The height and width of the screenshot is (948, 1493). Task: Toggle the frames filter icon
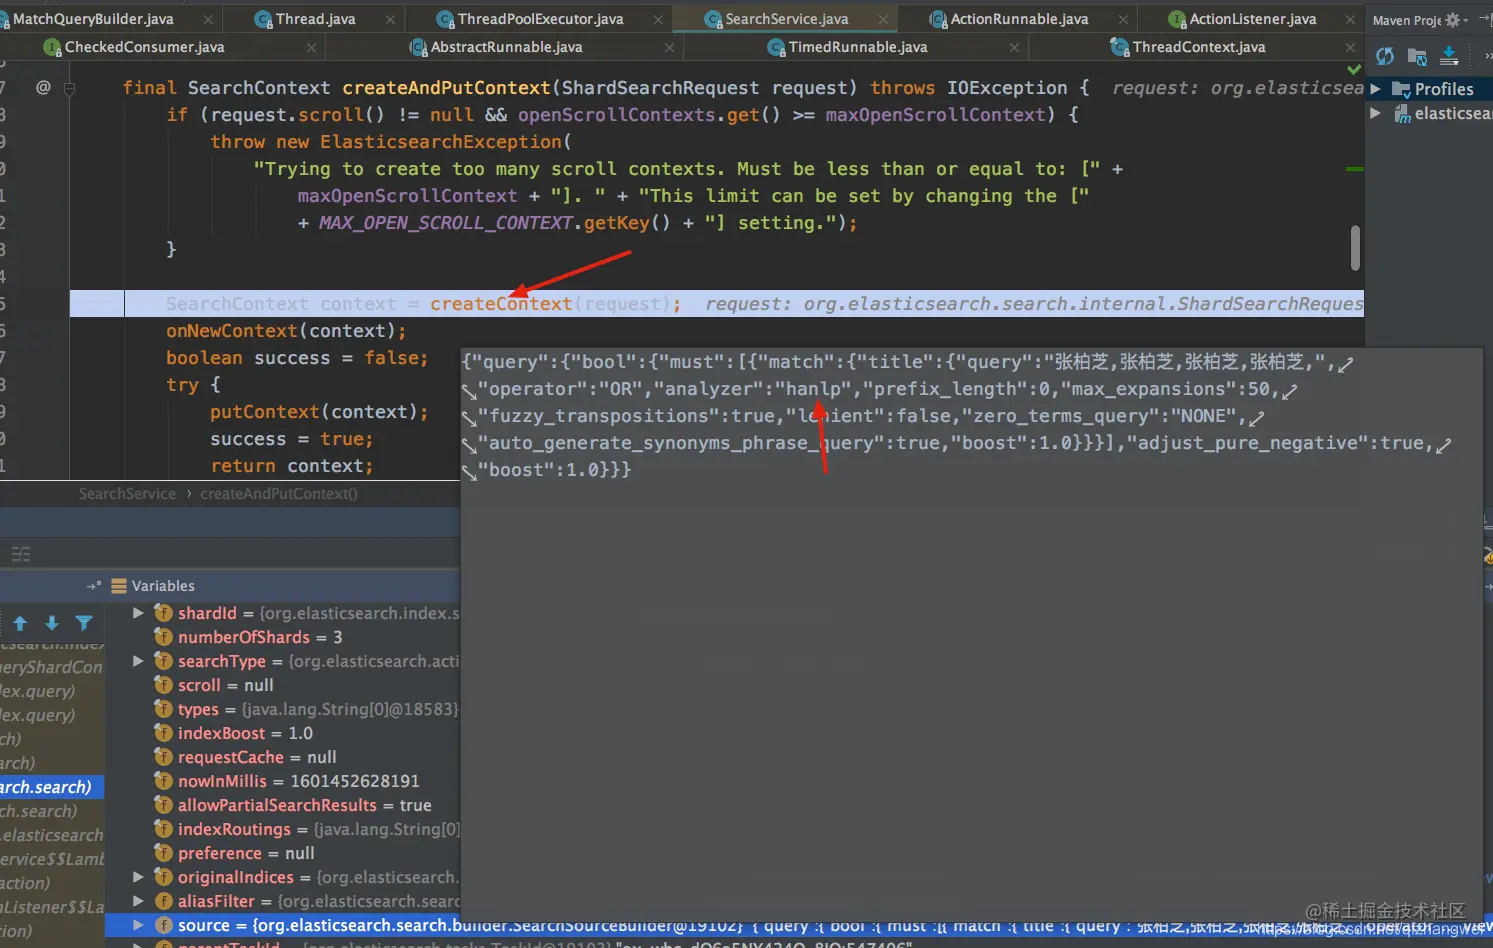pyautogui.click(x=84, y=624)
